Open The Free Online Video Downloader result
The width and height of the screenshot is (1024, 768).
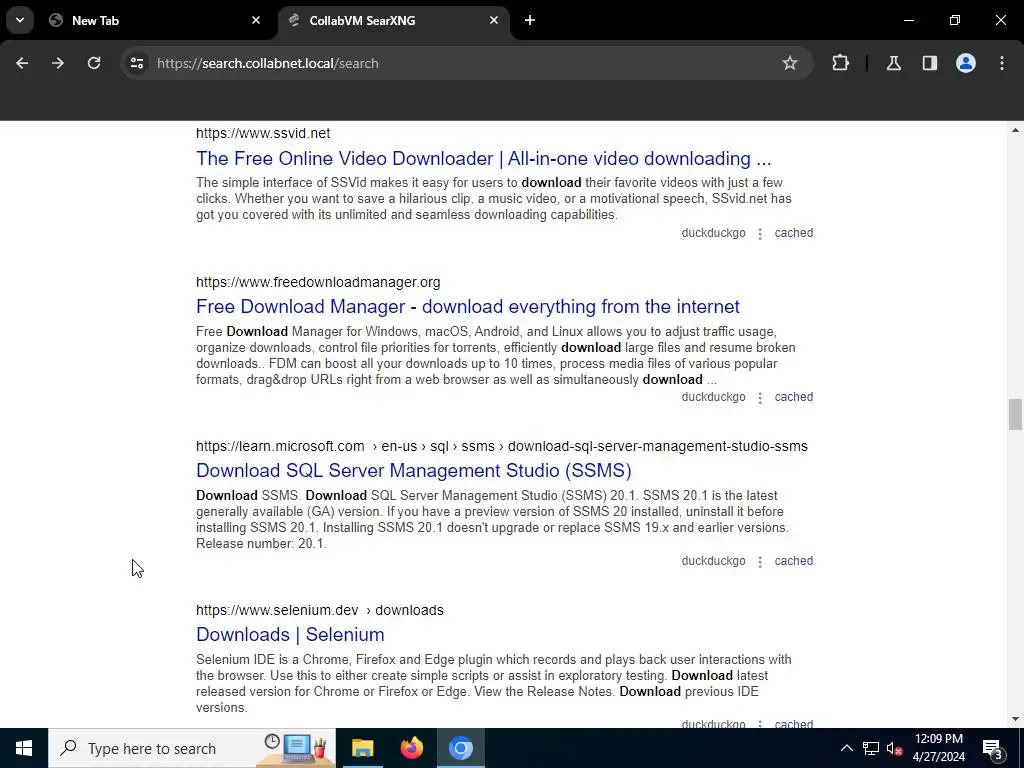point(483,159)
